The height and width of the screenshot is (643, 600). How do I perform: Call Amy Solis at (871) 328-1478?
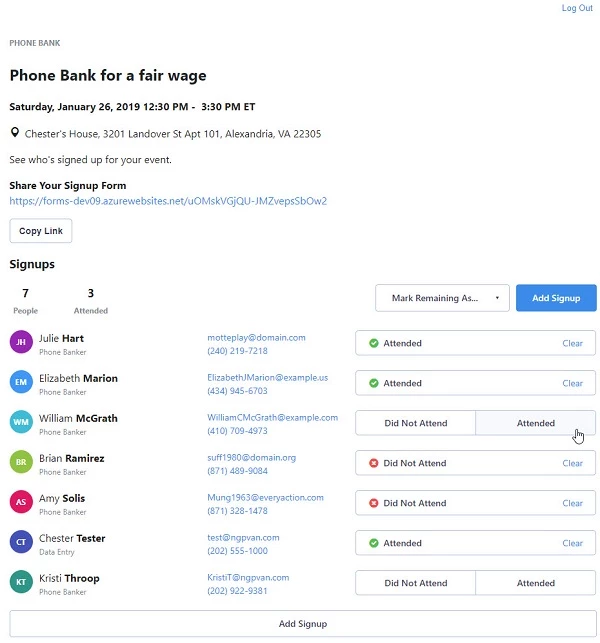(237, 511)
